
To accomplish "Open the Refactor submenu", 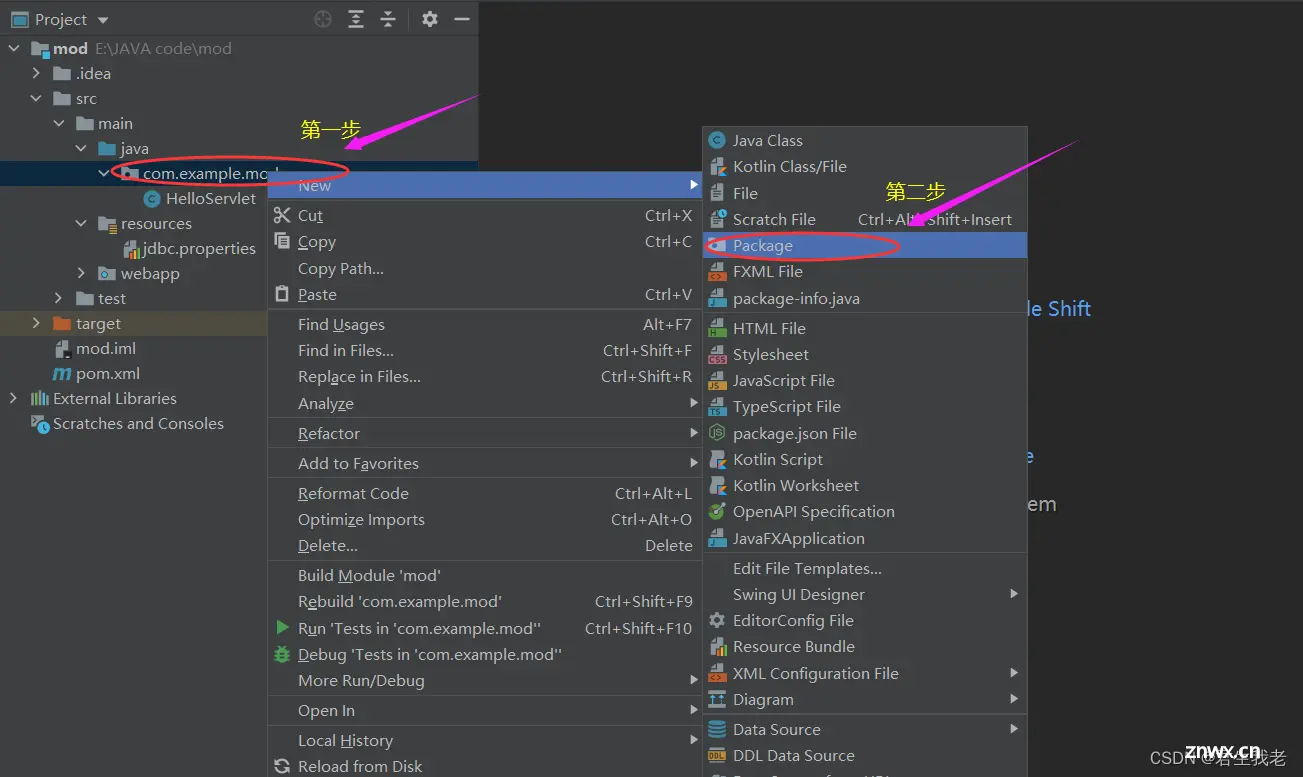I will (x=484, y=433).
